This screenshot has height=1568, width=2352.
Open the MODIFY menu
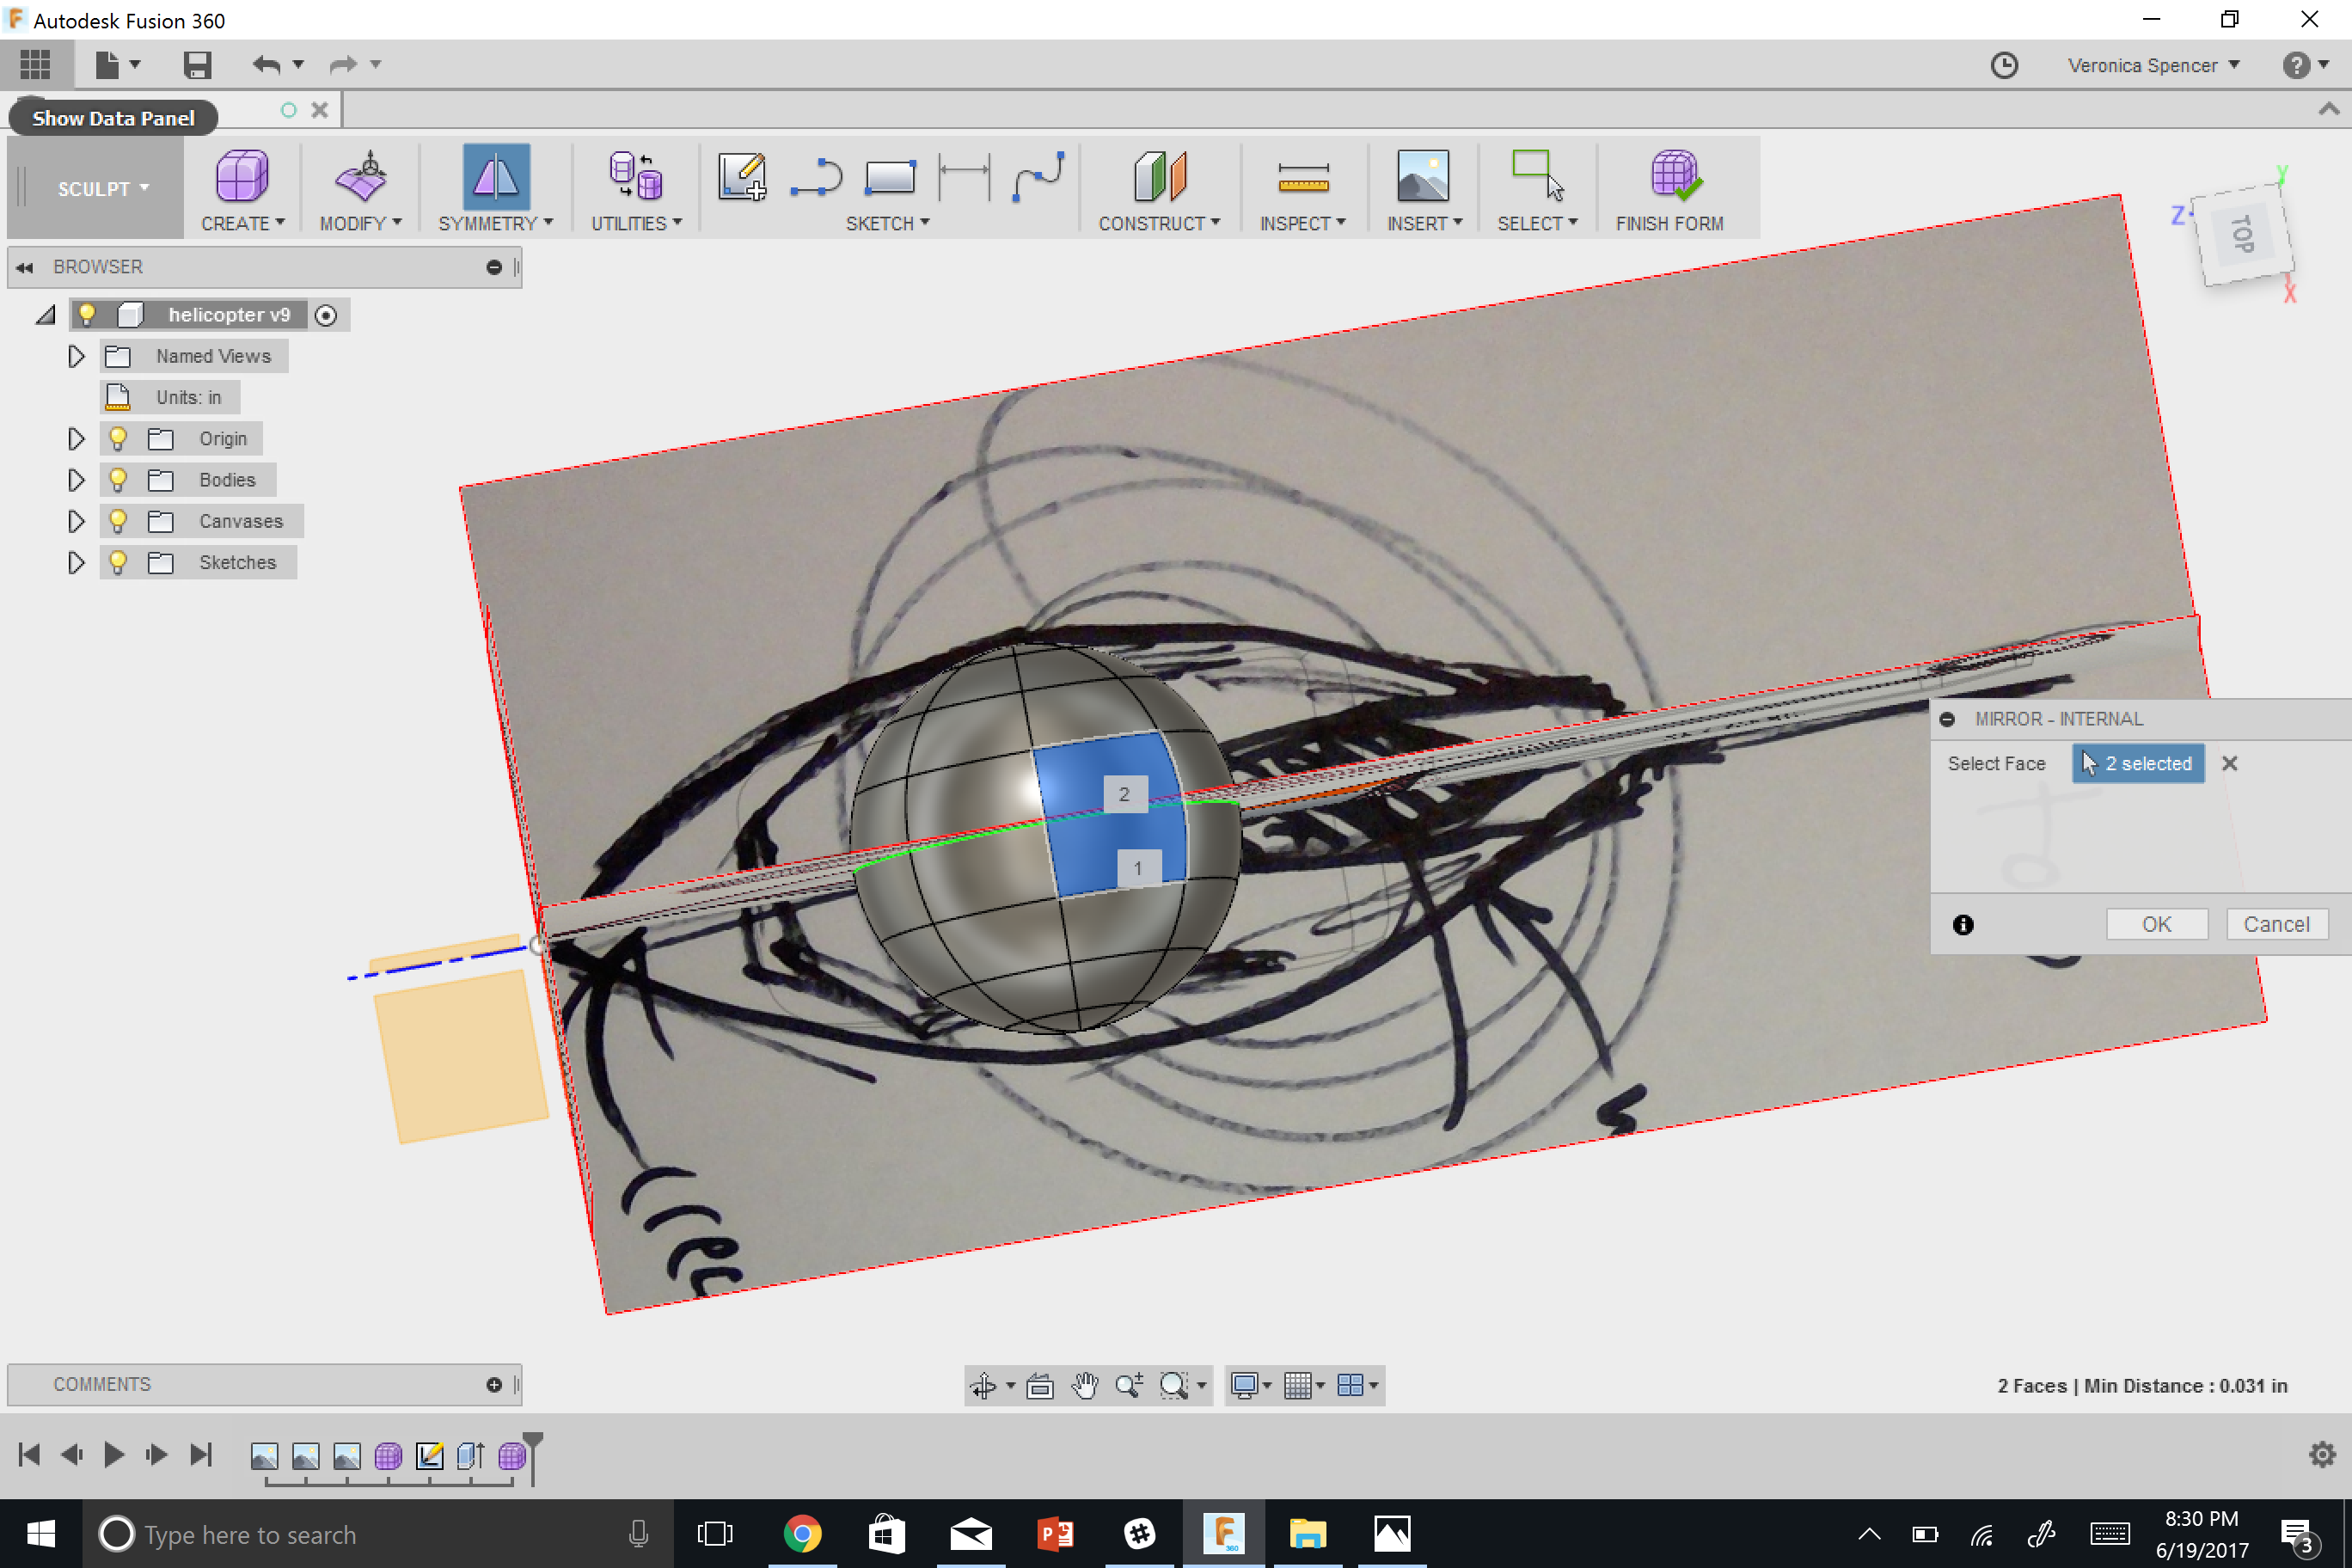click(x=361, y=223)
